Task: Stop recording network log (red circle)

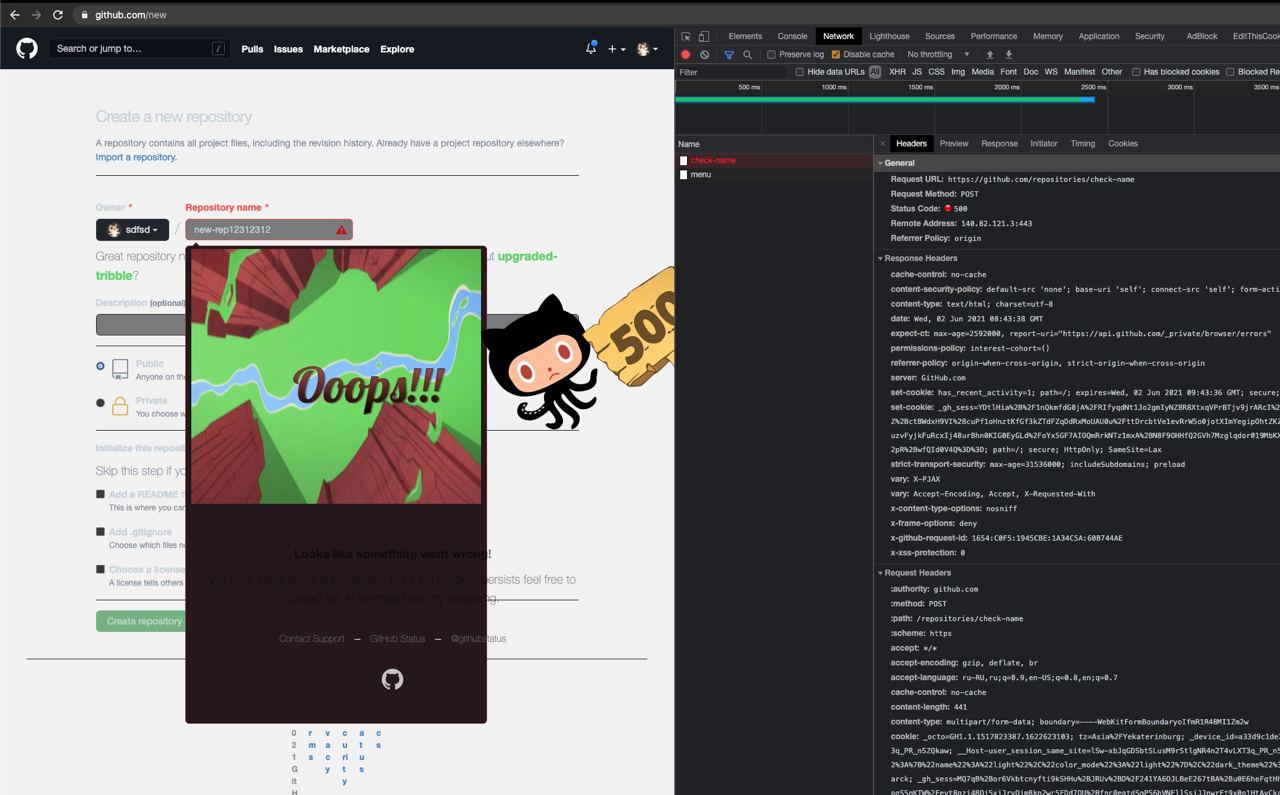Action: pyautogui.click(x=686, y=55)
